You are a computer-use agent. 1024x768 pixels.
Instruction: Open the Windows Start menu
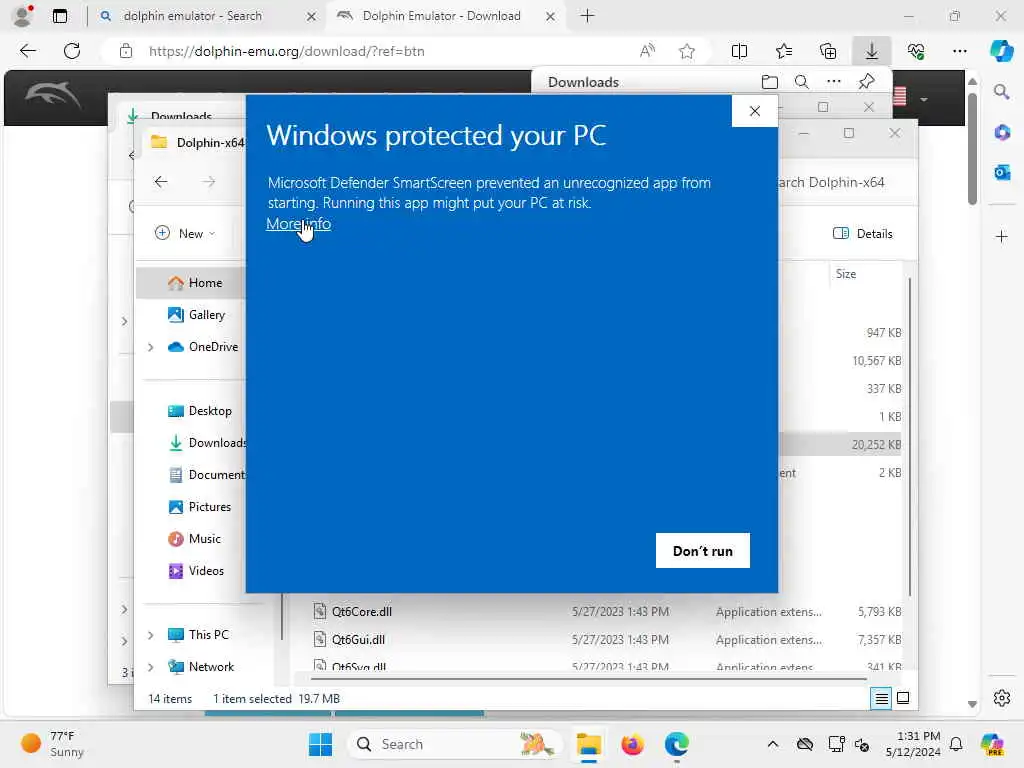click(x=320, y=744)
